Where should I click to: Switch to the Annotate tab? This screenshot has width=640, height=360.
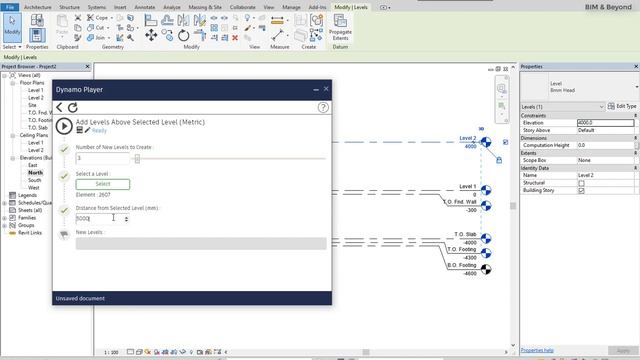click(x=144, y=7)
